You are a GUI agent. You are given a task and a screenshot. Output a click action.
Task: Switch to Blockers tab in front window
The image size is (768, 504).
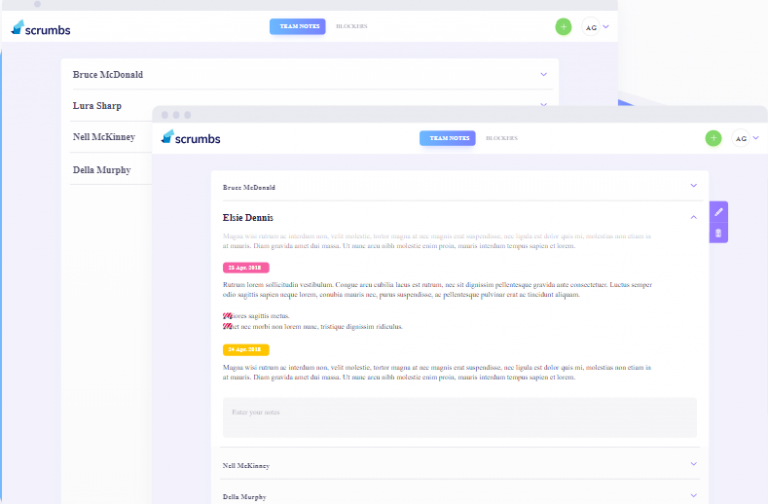(x=501, y=138)
